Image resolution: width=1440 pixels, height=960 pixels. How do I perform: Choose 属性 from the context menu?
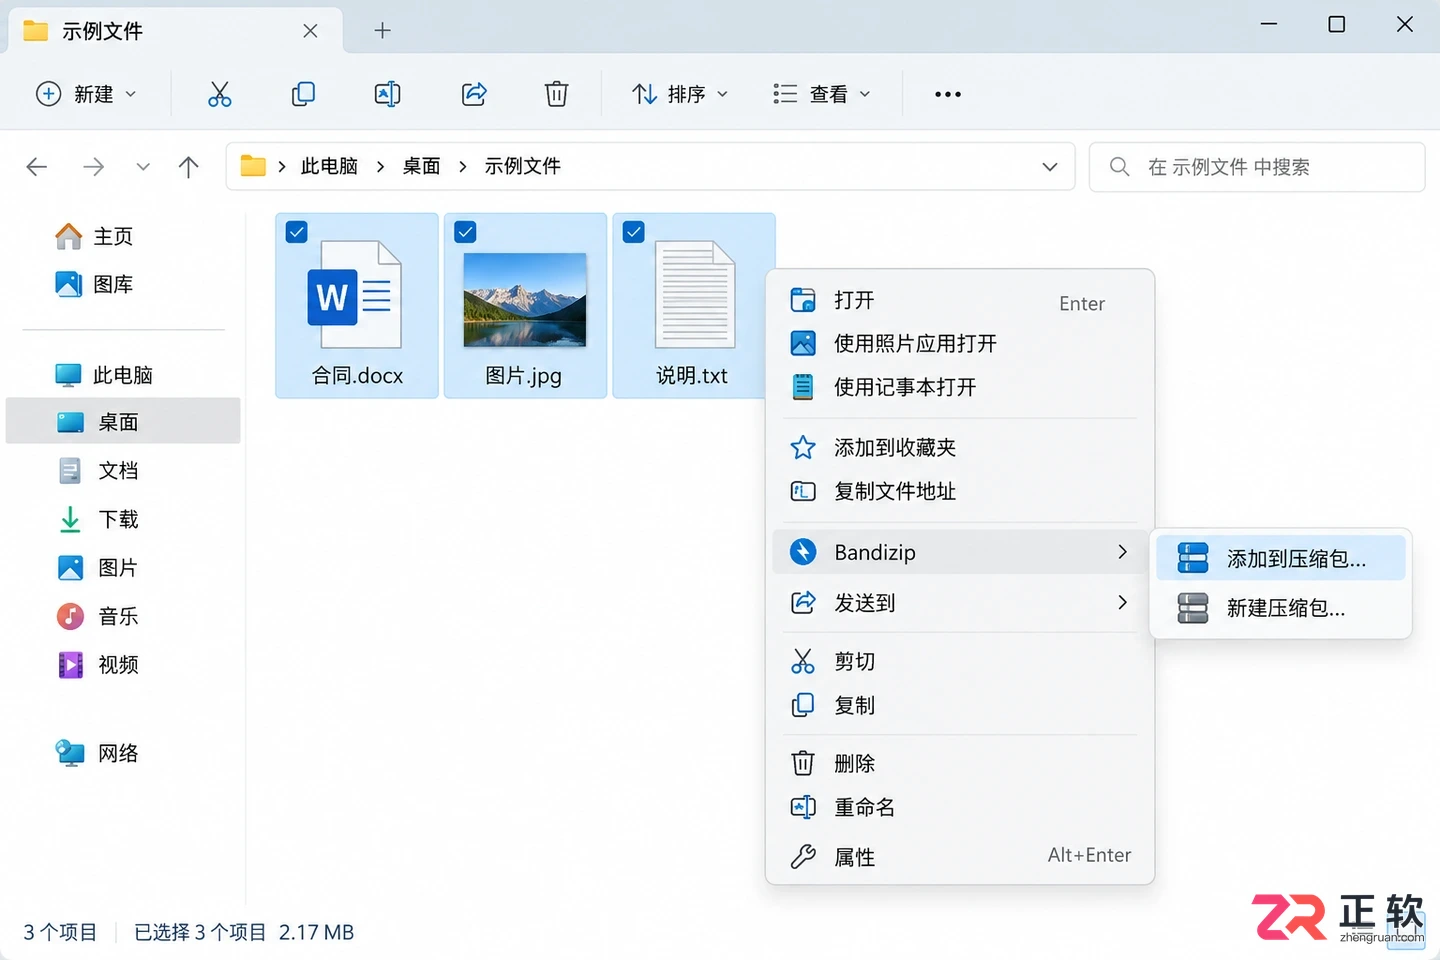coord(960,857)
